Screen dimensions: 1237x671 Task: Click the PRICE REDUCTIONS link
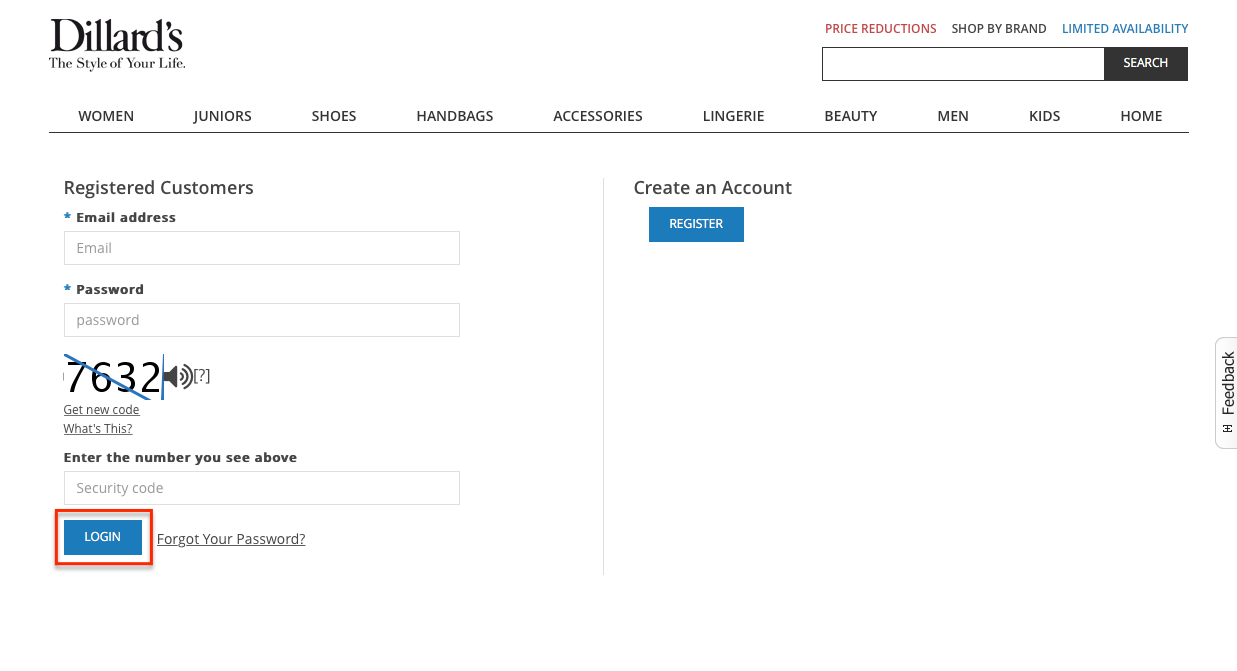pos(880,28)
